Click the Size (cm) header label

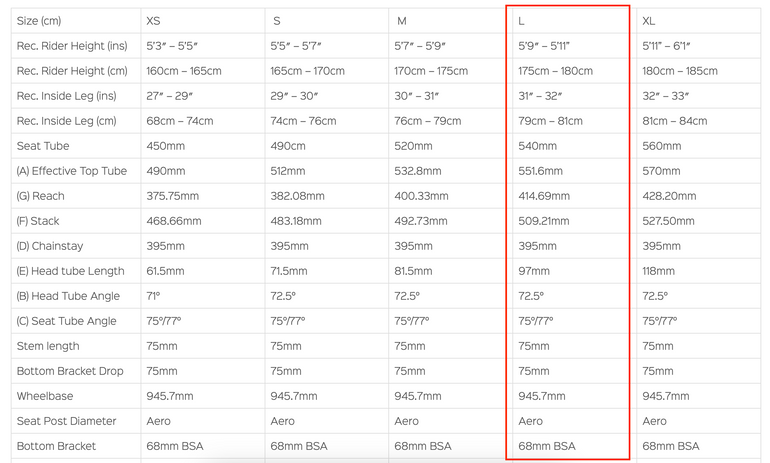point(39,21)
